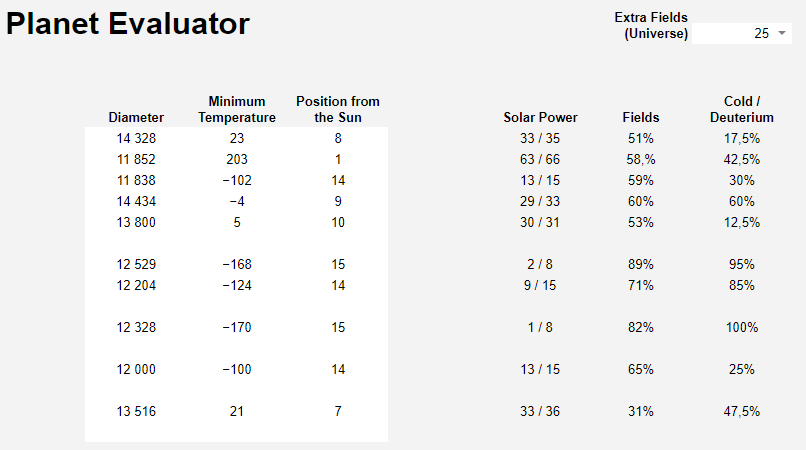Click the Cold / Deuterium column header

click(742, 109)
